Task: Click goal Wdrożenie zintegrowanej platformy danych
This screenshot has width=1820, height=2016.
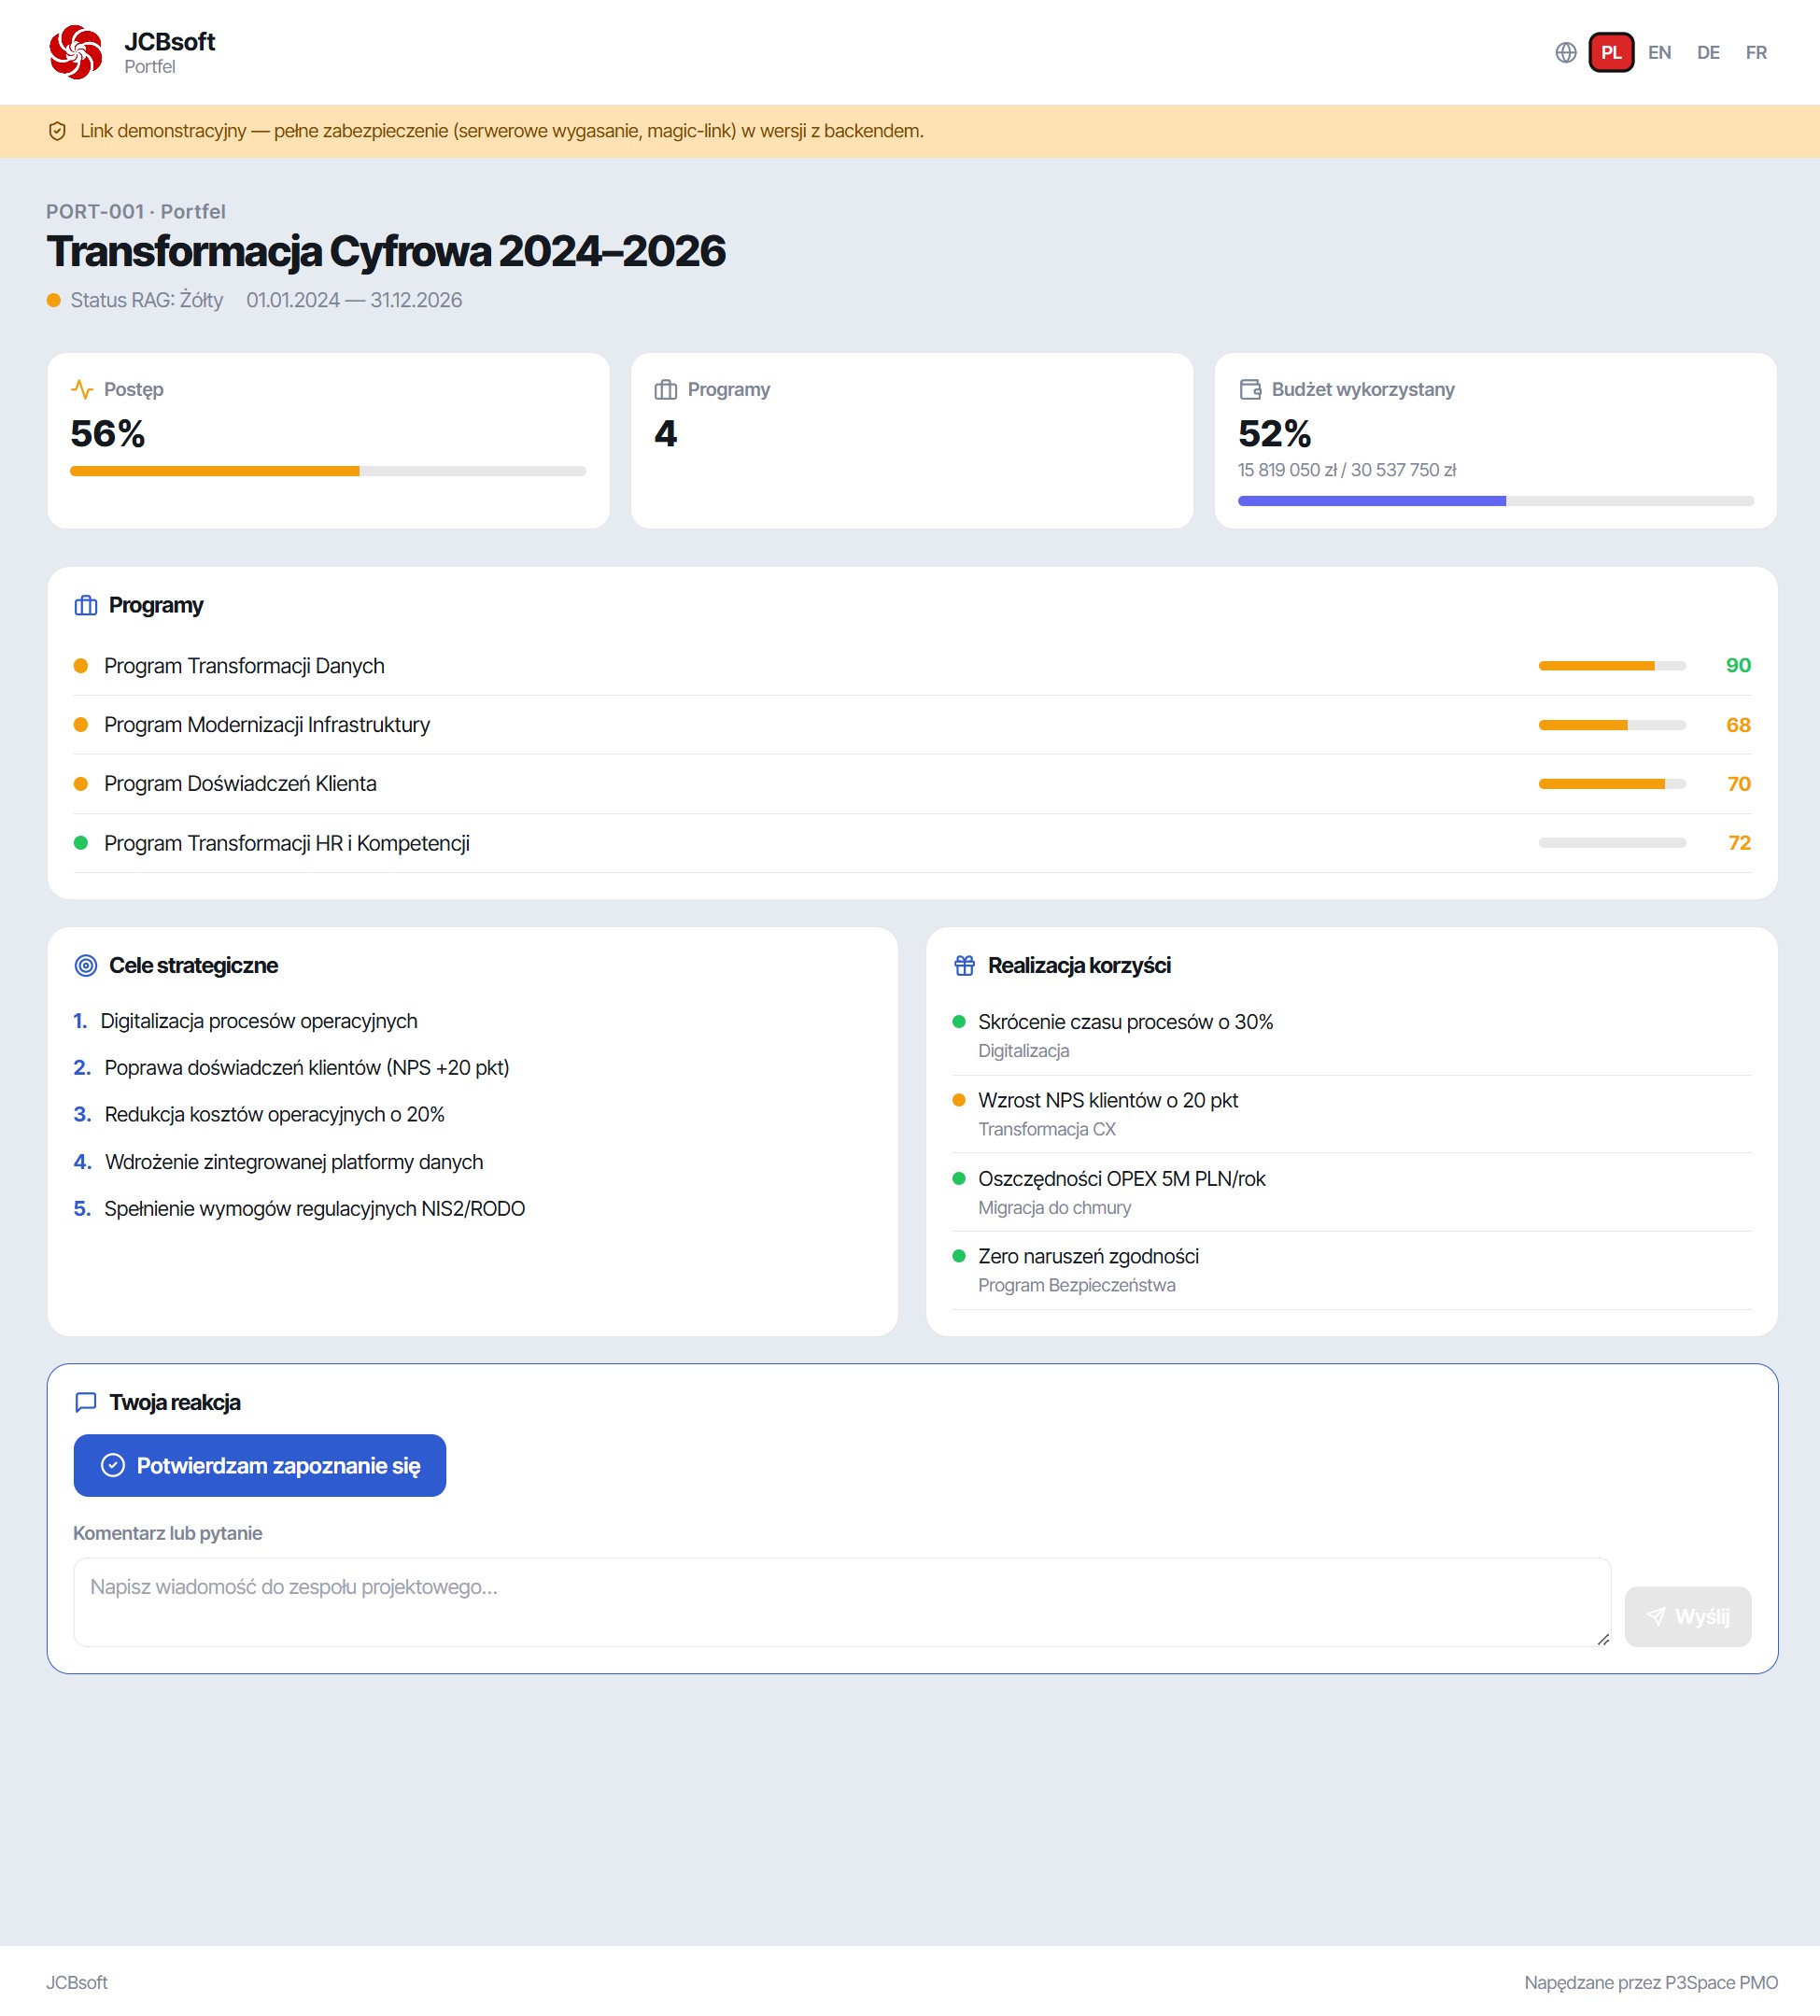Action: click(x=294, y=1161)
